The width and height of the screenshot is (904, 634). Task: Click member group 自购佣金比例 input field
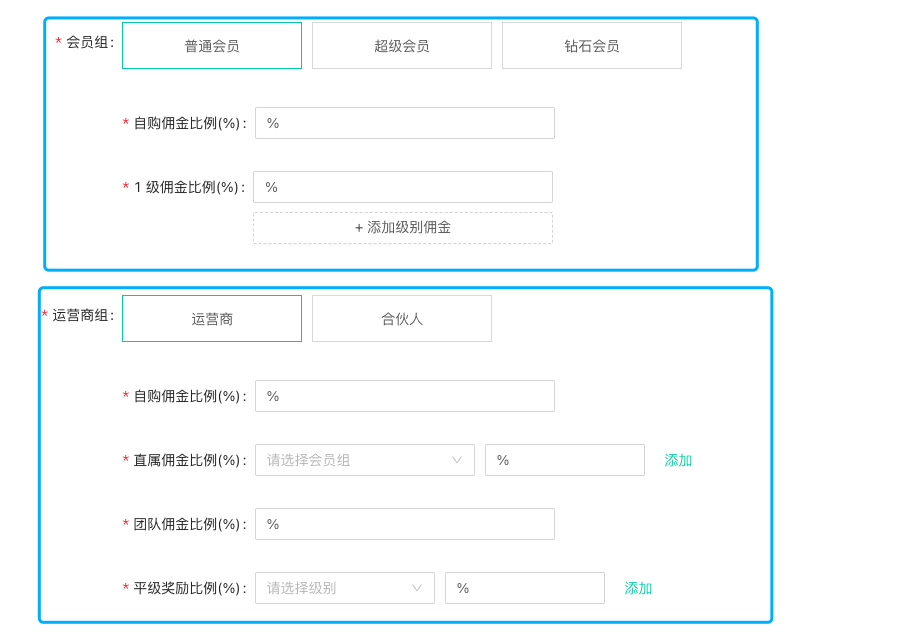(x=405, y=123)
